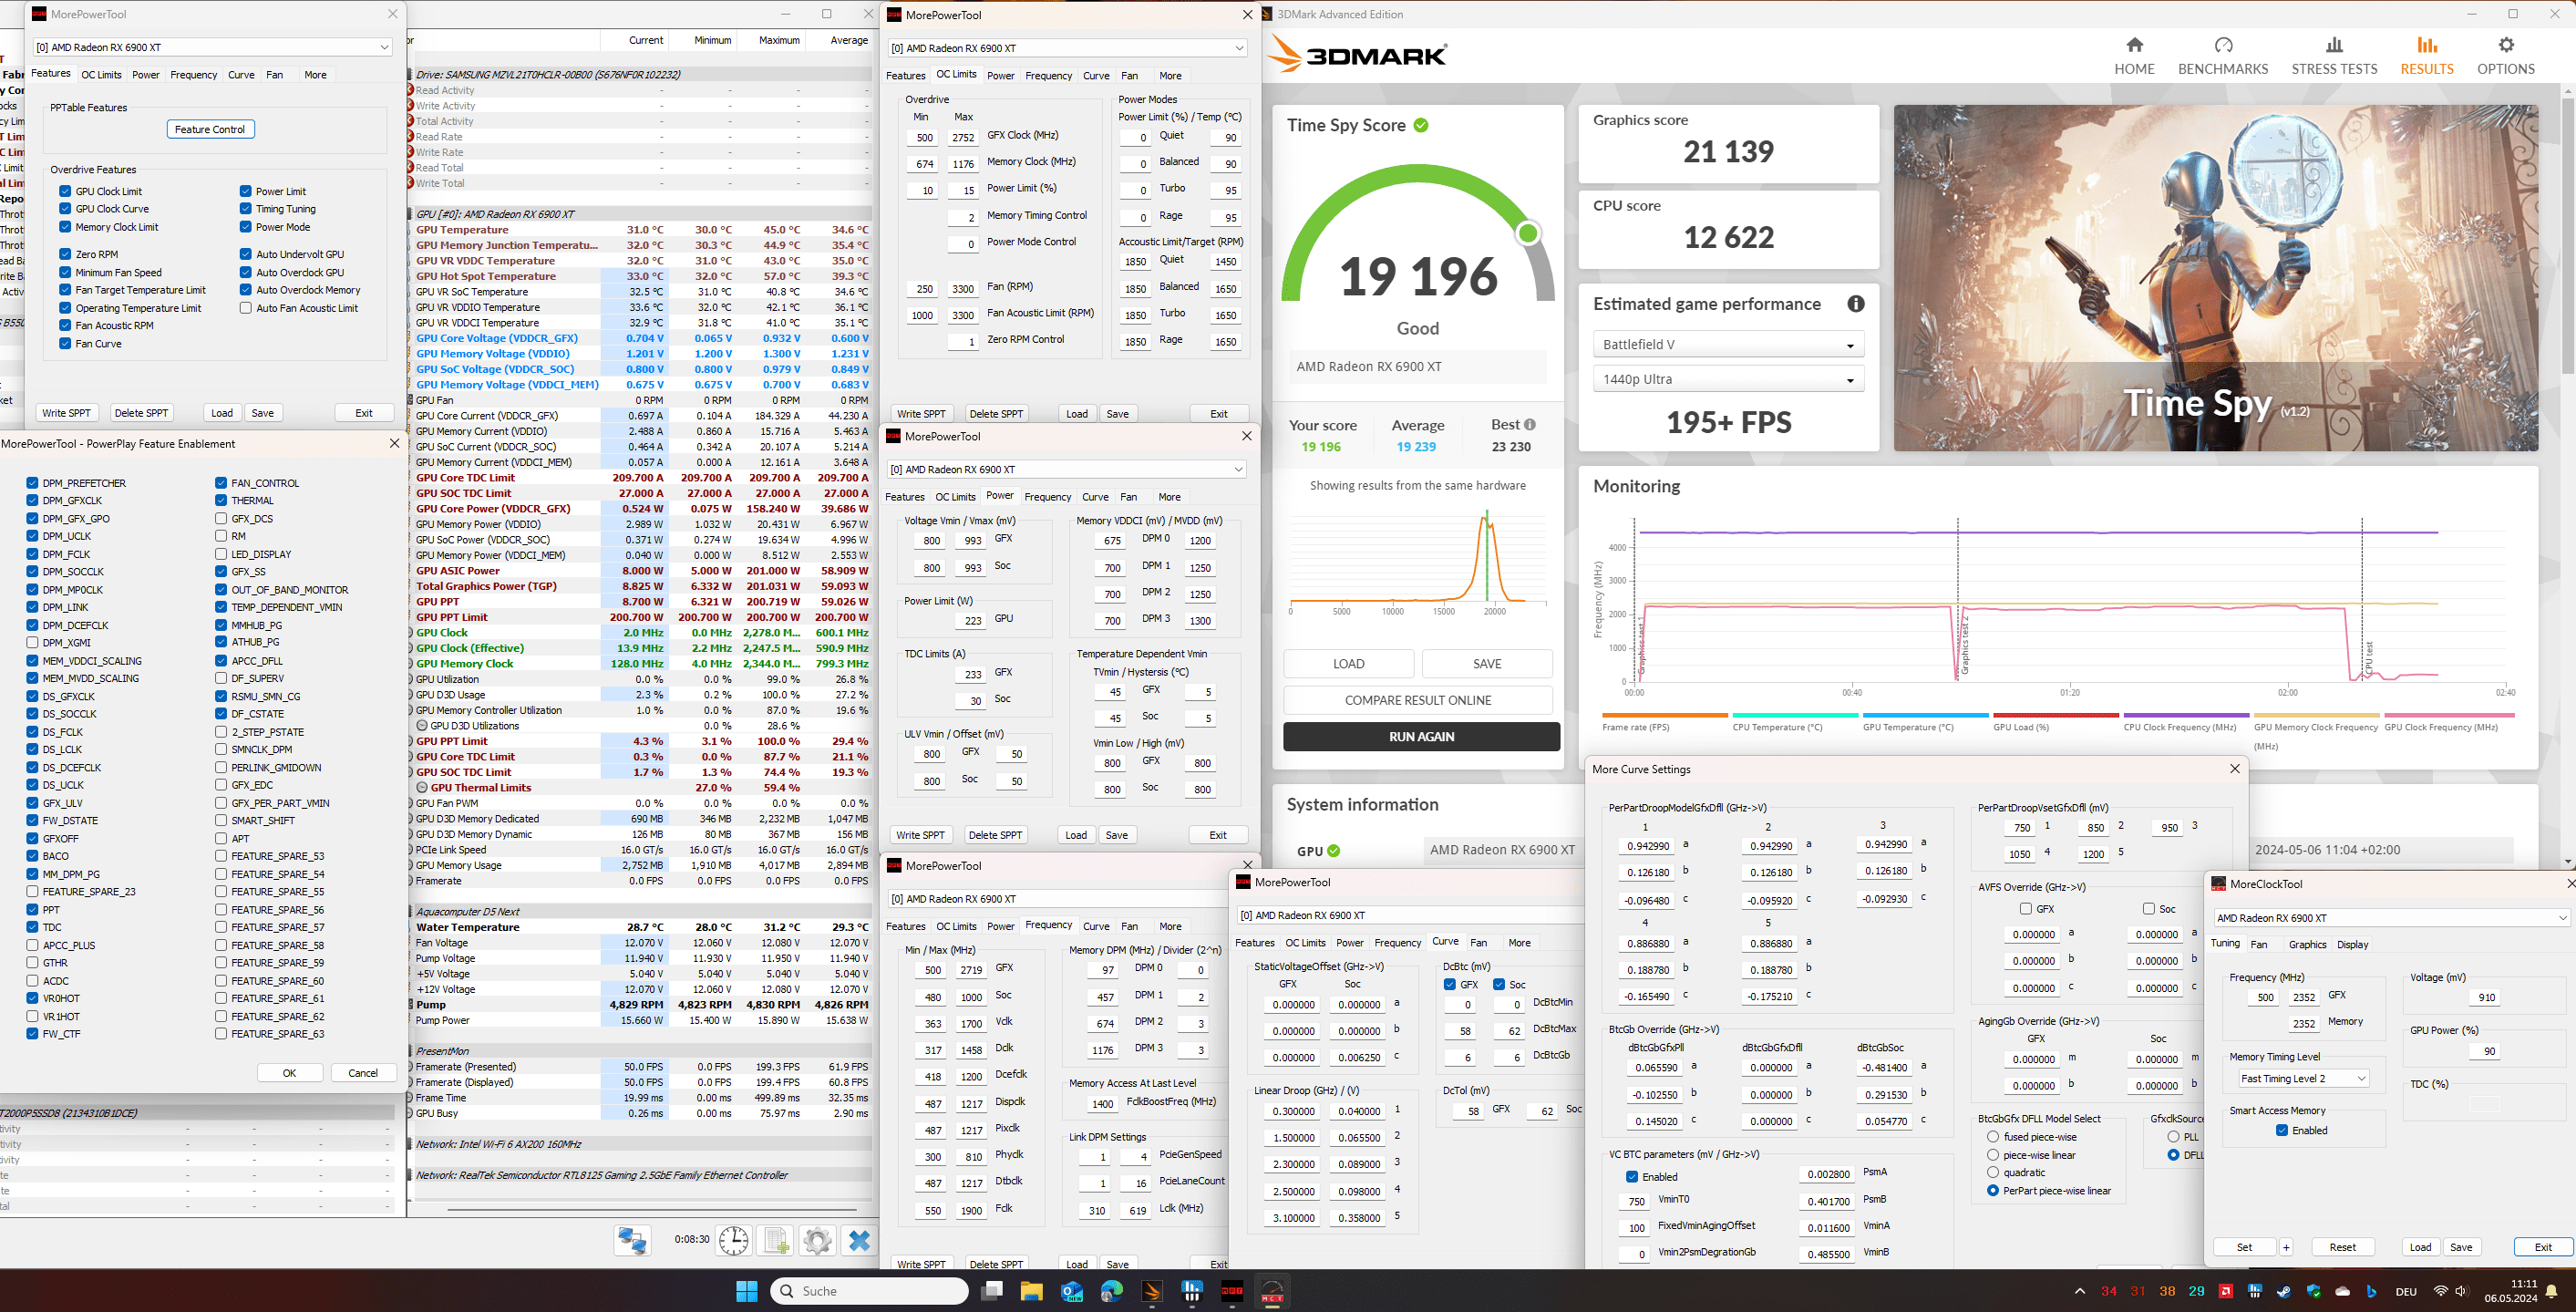Viewport: 2576px width, 1312px height.
Task: Click MorePowerTool MPT taskbar icon
Action: (x=1232, y=1291)
